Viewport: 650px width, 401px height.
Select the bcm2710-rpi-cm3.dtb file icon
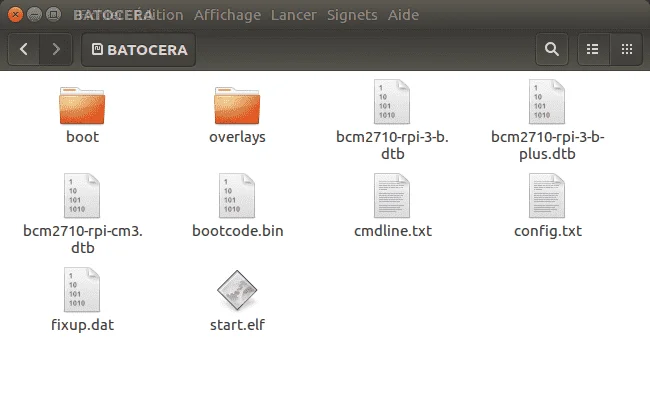click(x=82, y=196)
